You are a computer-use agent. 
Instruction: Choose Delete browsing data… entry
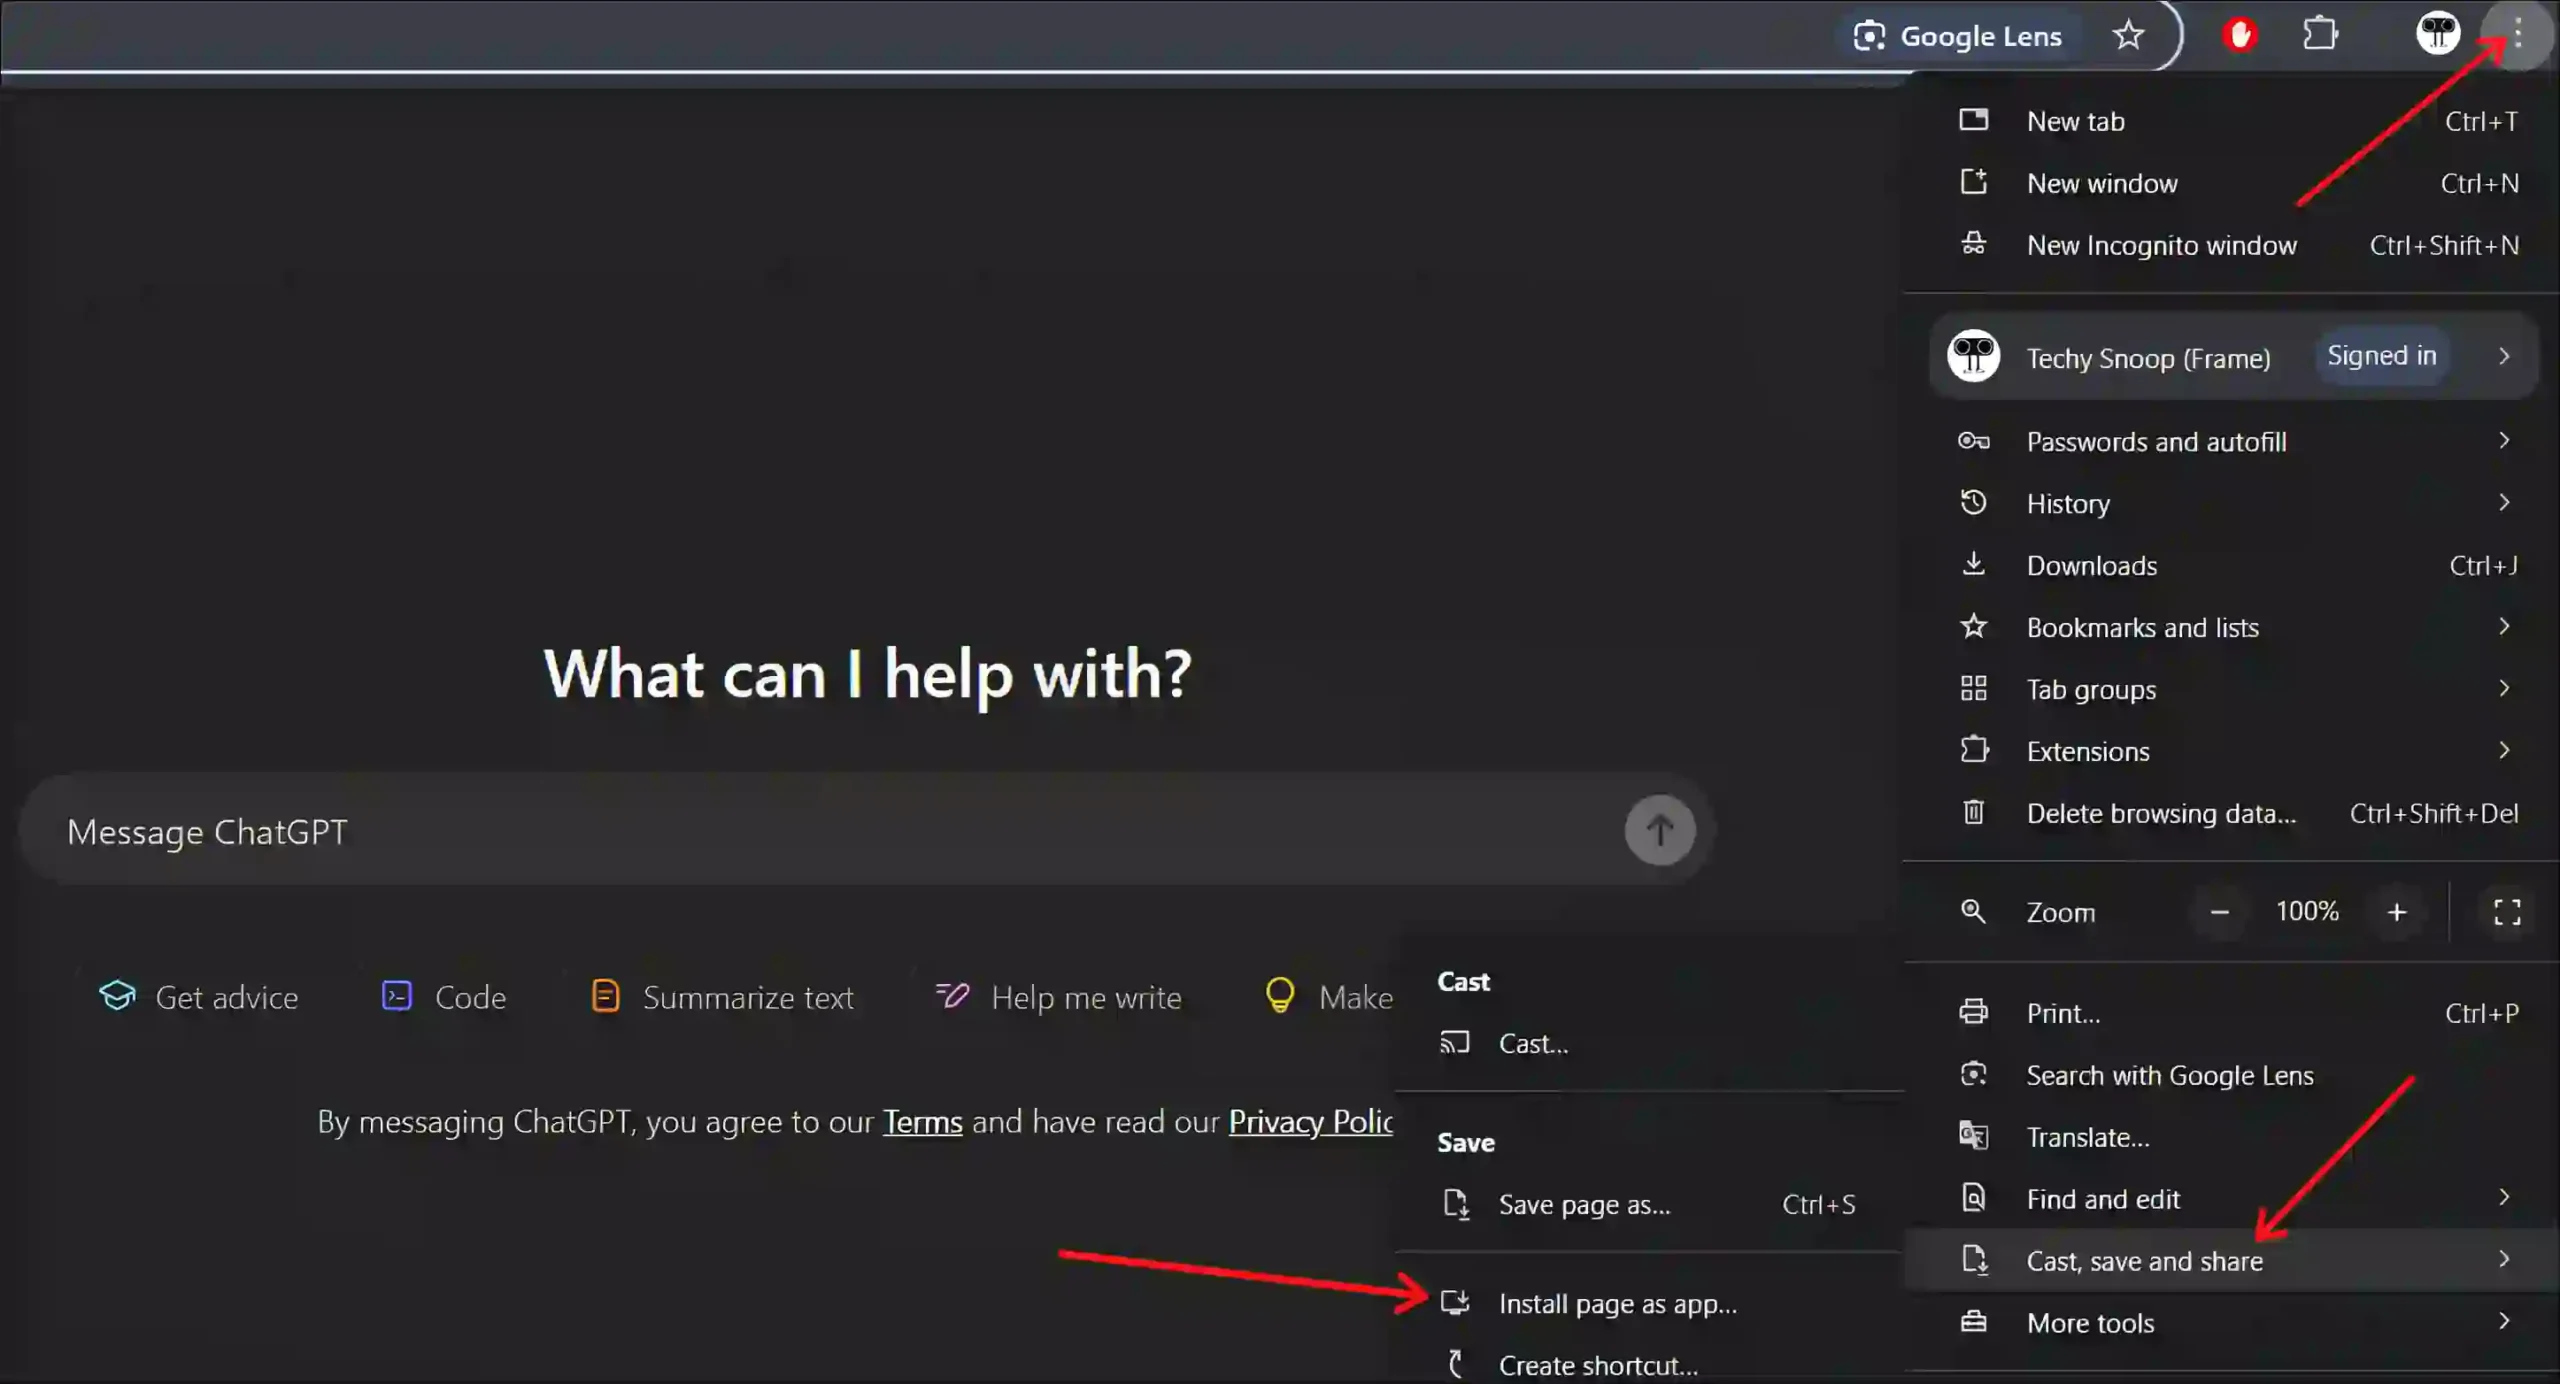(2232, 813)
